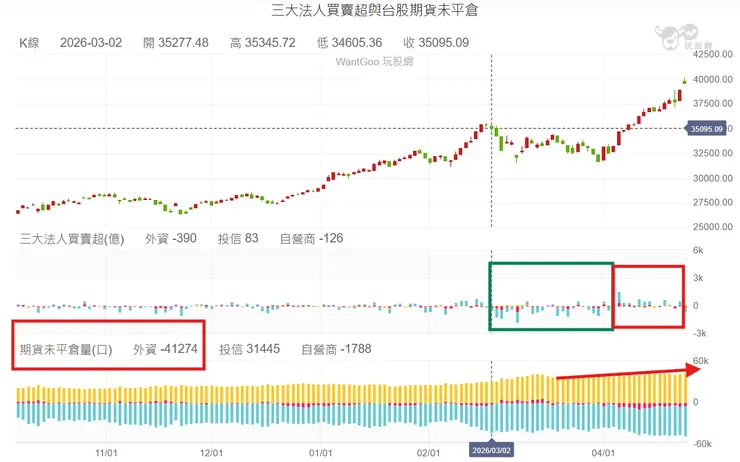Click the high value 高 35345.72
Viewport: 740px width, 462px height.
click(262, 43)
